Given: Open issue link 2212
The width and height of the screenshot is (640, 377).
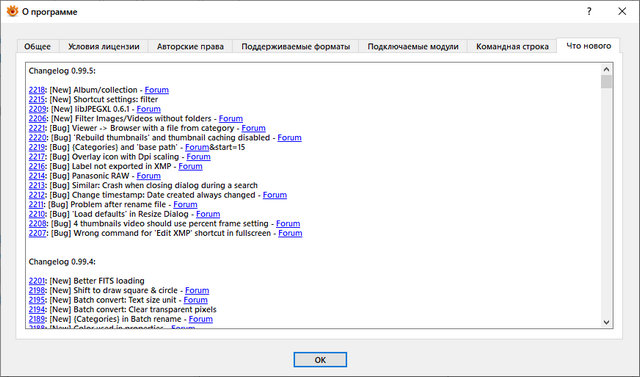Looking at the screenshot, I should click(36, 195).
